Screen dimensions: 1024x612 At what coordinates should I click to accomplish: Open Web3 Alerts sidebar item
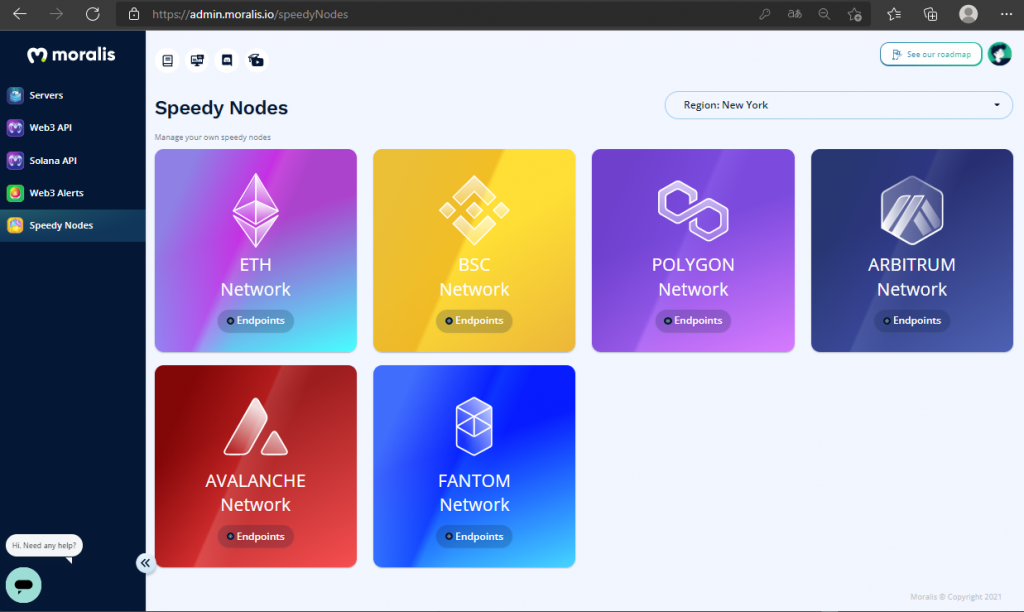pyautogui.click(x=56, y=193)
